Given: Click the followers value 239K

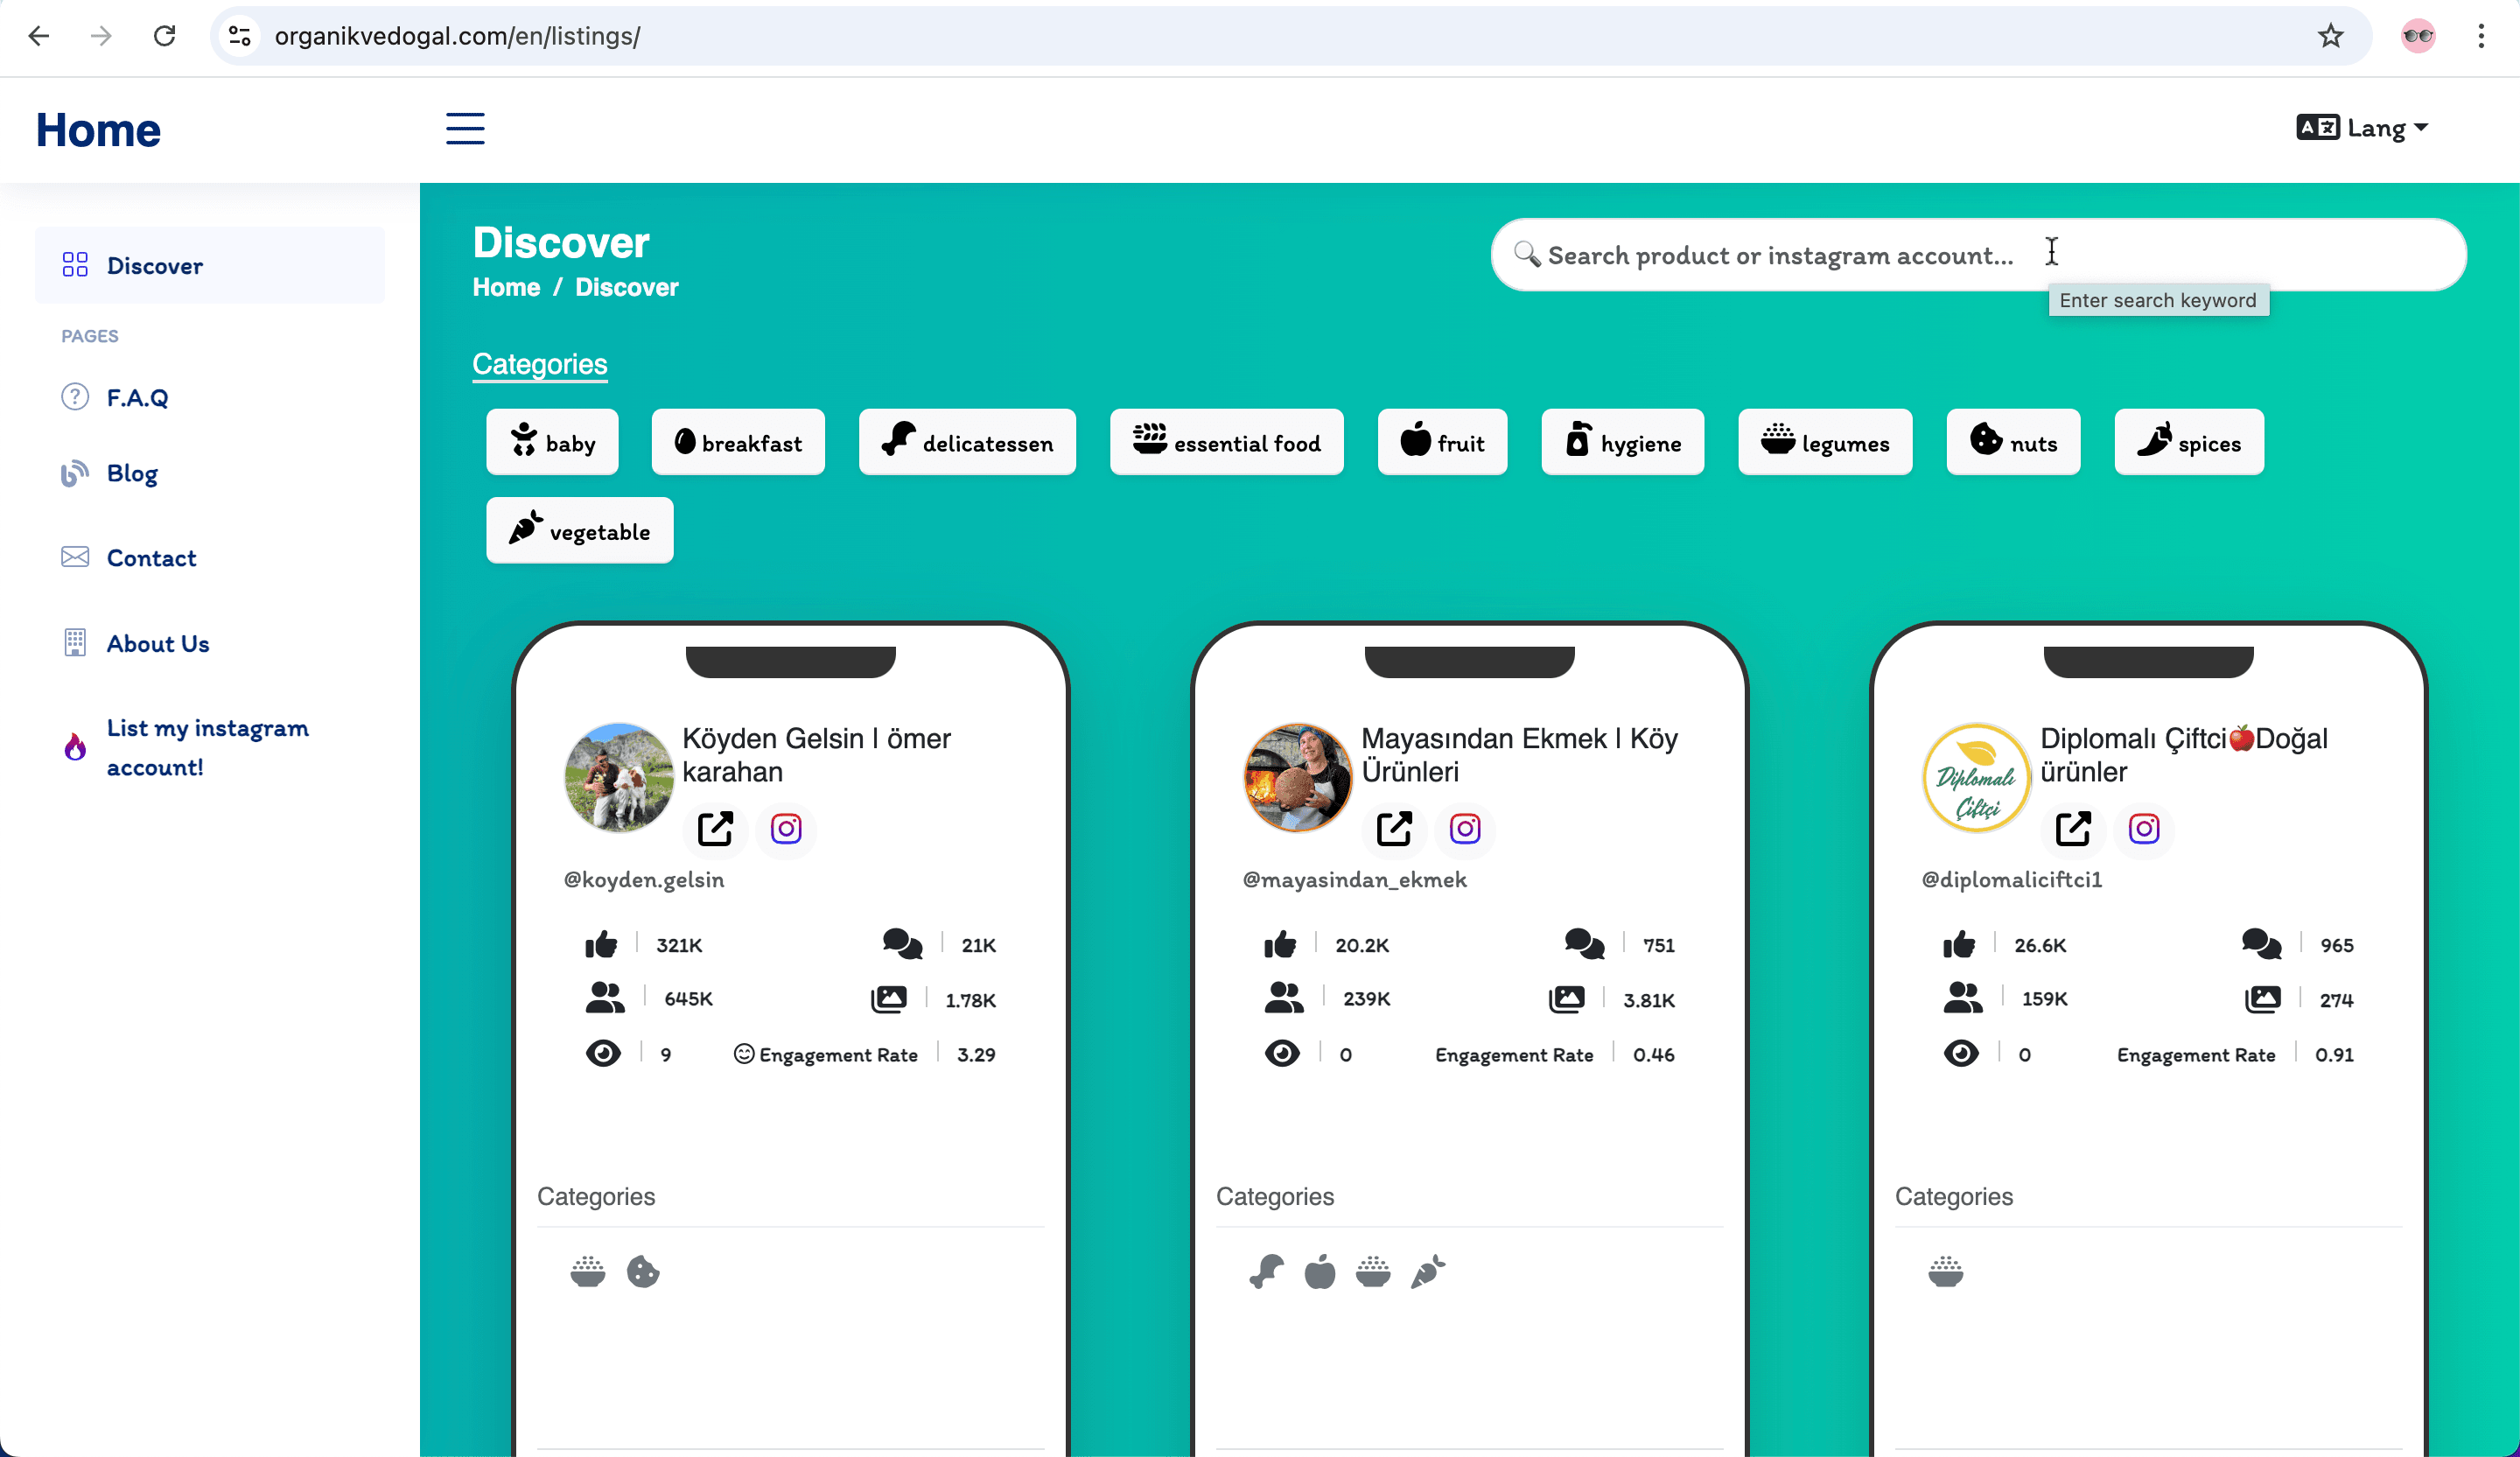Looking at the screenshot, I should click(x=1366, y=998).
